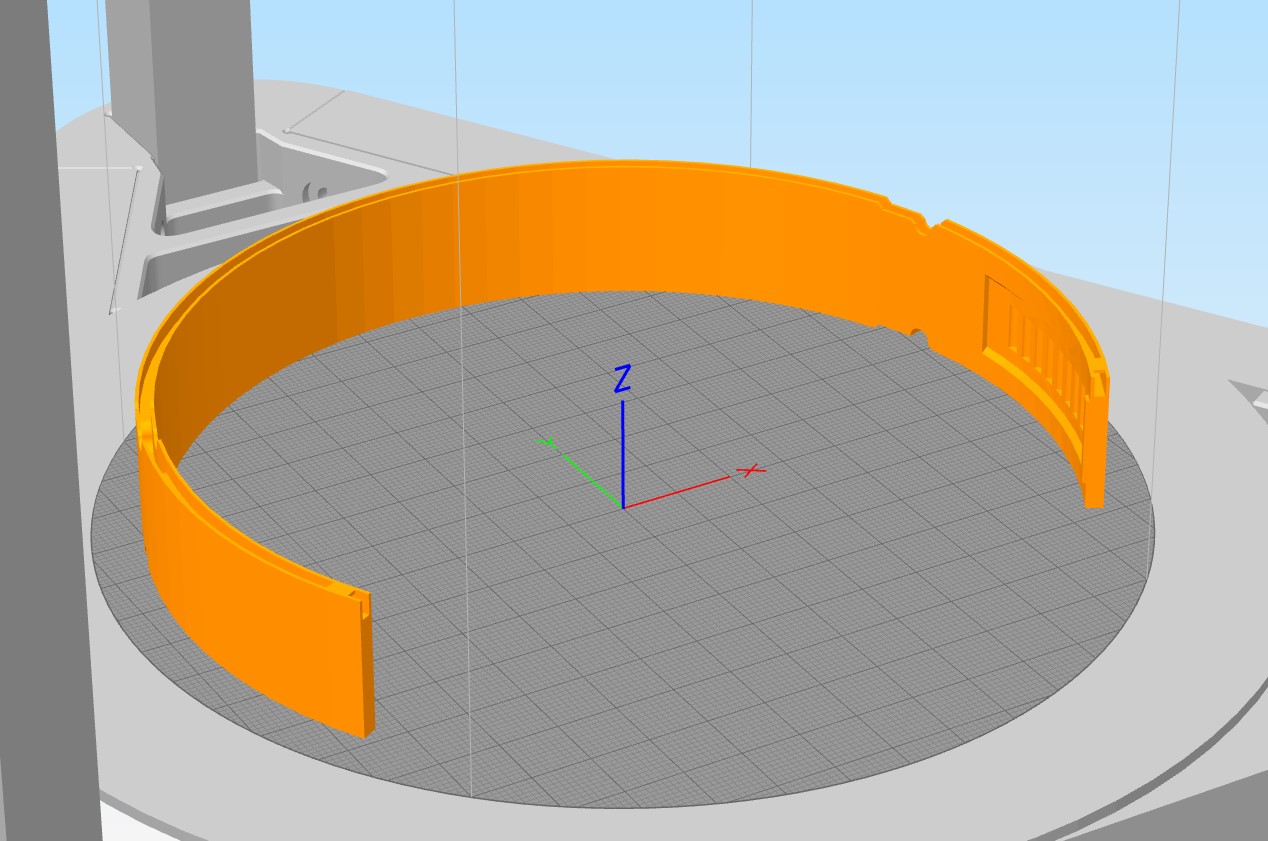Click the blue Z axis label

click(622, 379)
